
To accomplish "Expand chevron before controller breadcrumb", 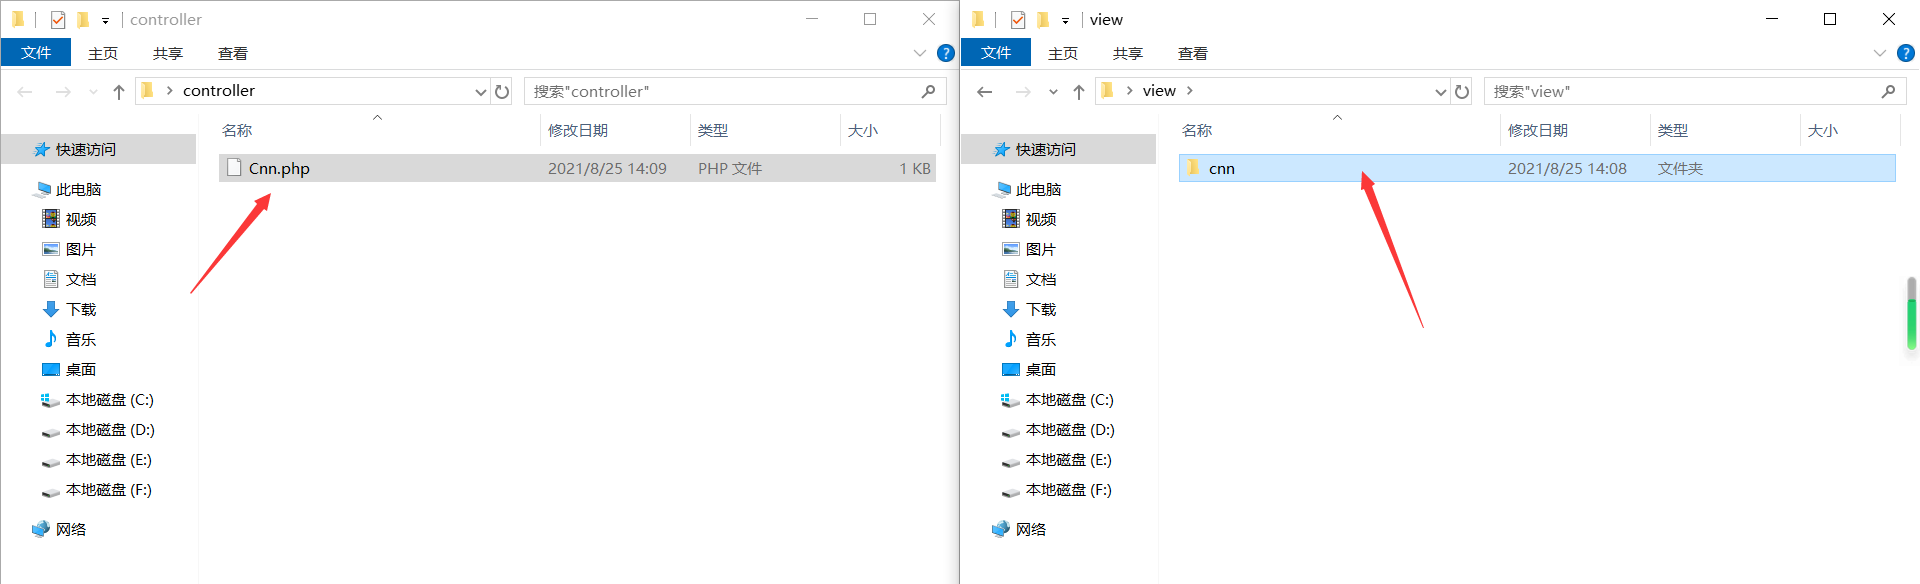I will click(170, 91).
